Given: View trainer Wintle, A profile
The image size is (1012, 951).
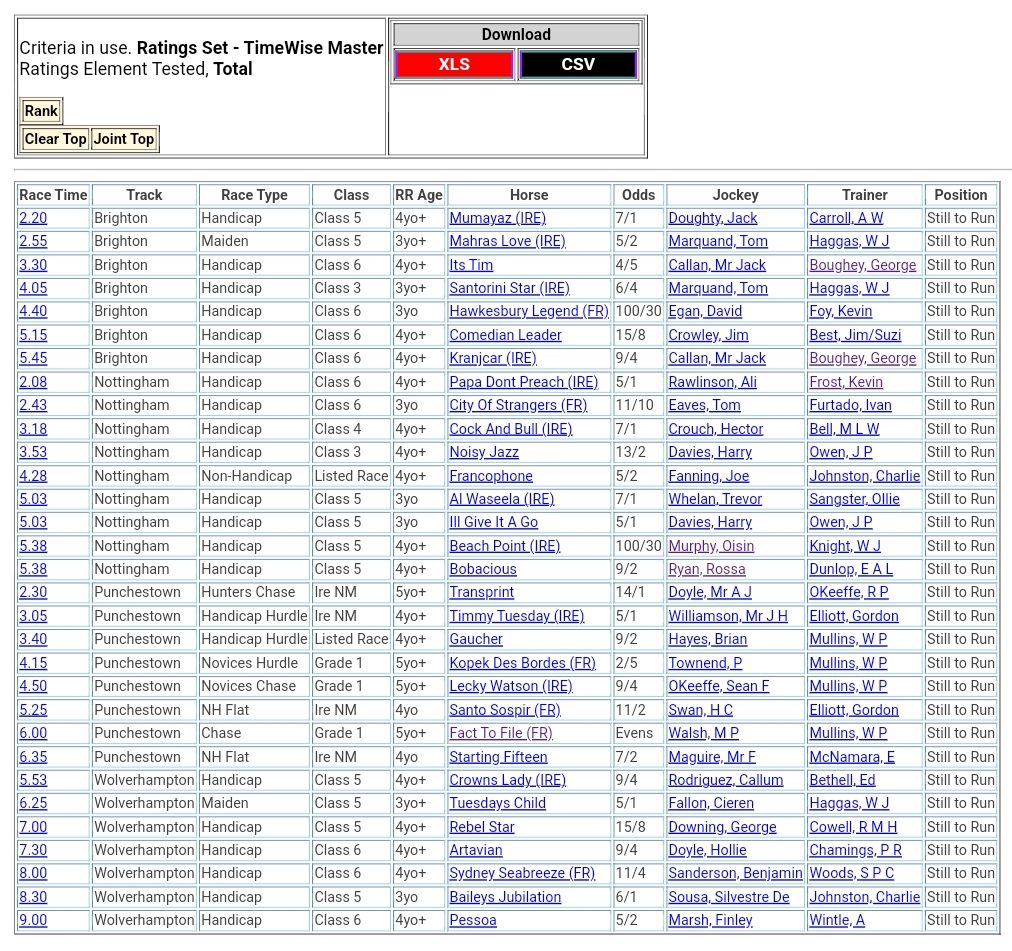Looking at the screenshot, I should 836,920.
